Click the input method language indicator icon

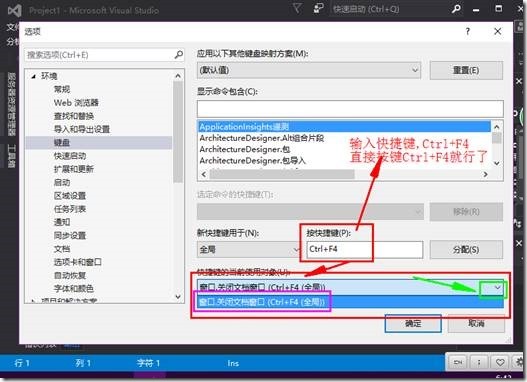(x=458, y=362)
